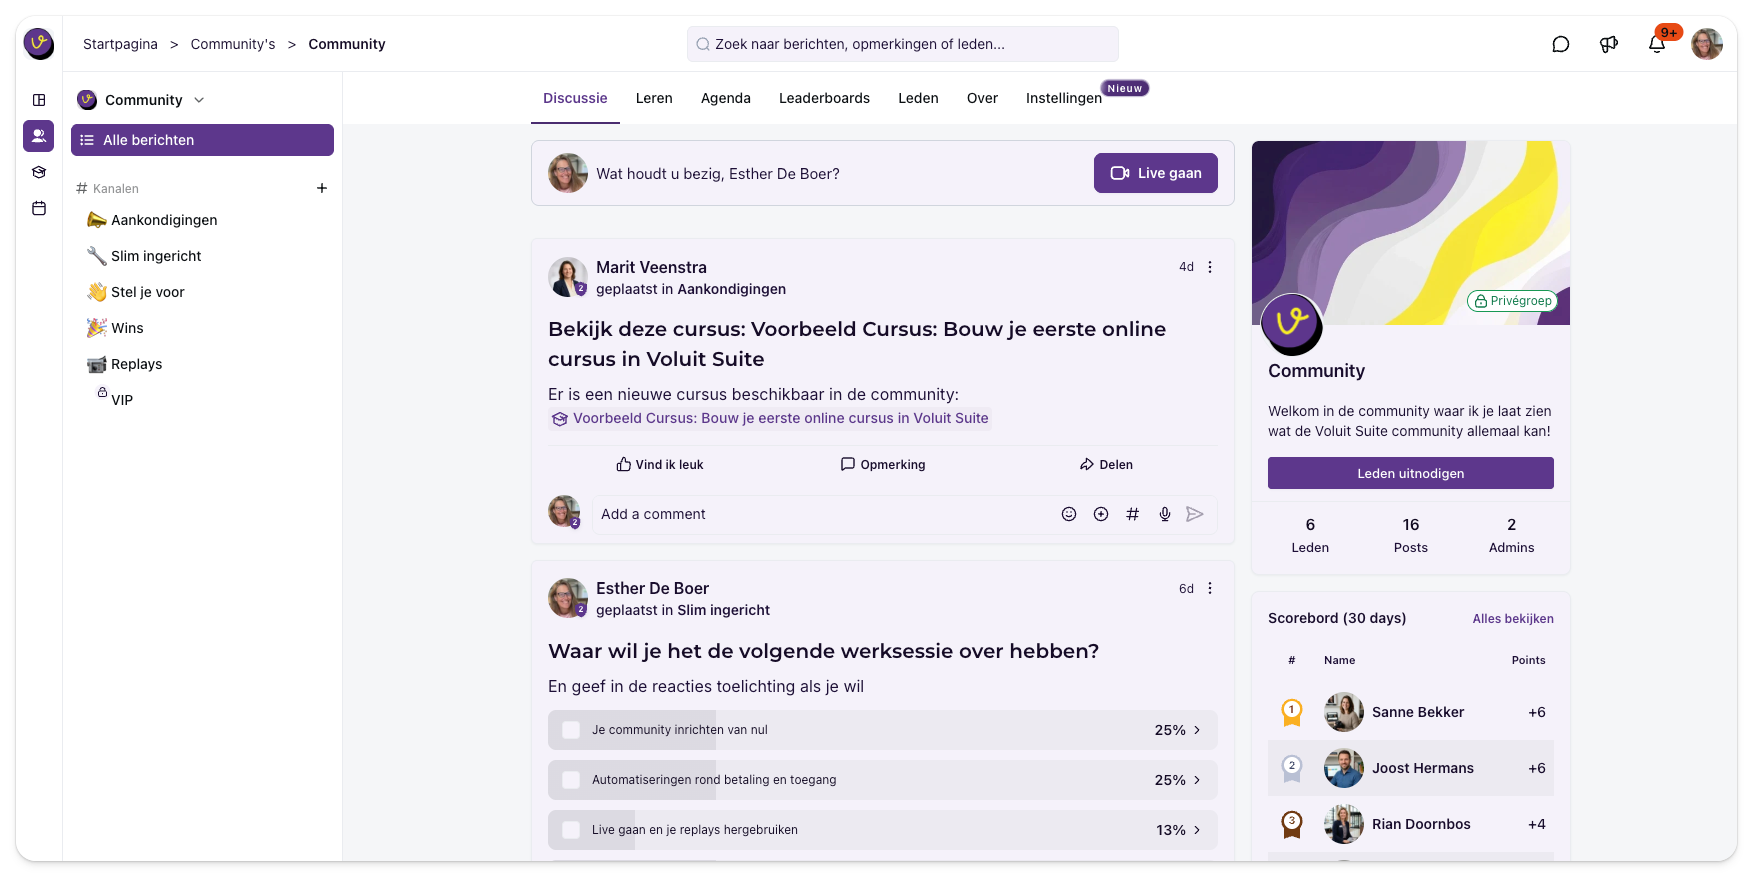Click the community banner cover image
The image size is (1753, 877).
click(1410, 232)
